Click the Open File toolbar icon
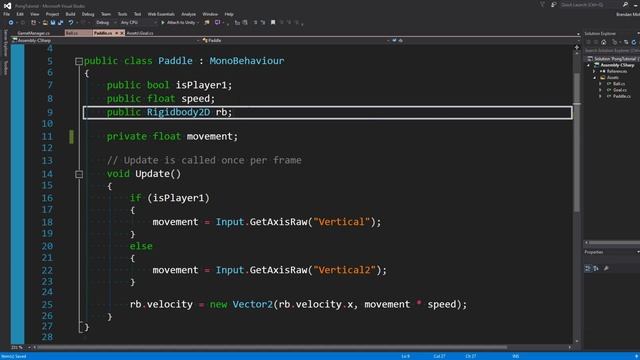This screenshot has height=360, width=640. (45, 22)
